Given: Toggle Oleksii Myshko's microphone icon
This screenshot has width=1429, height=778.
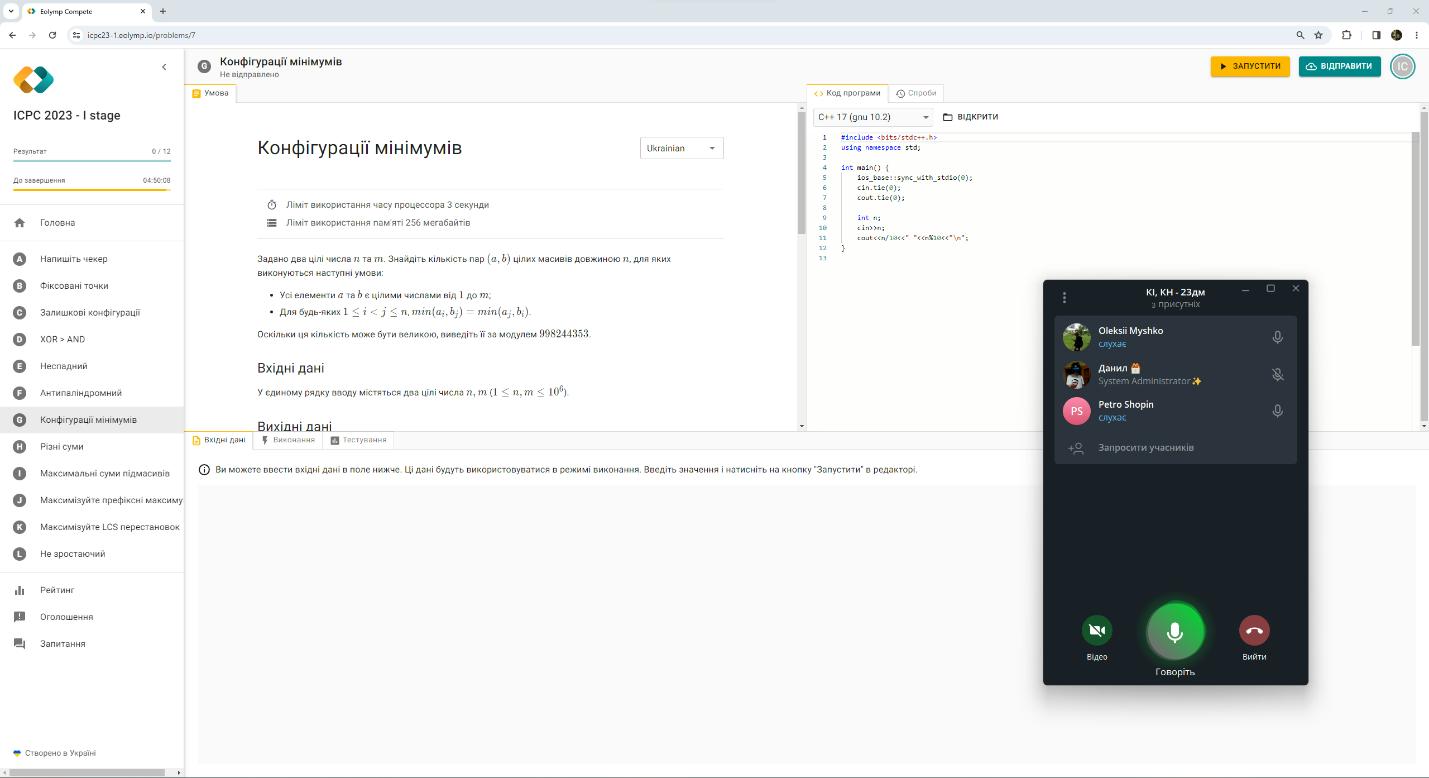Looking at the screenshot, I should click(1277, 337).
